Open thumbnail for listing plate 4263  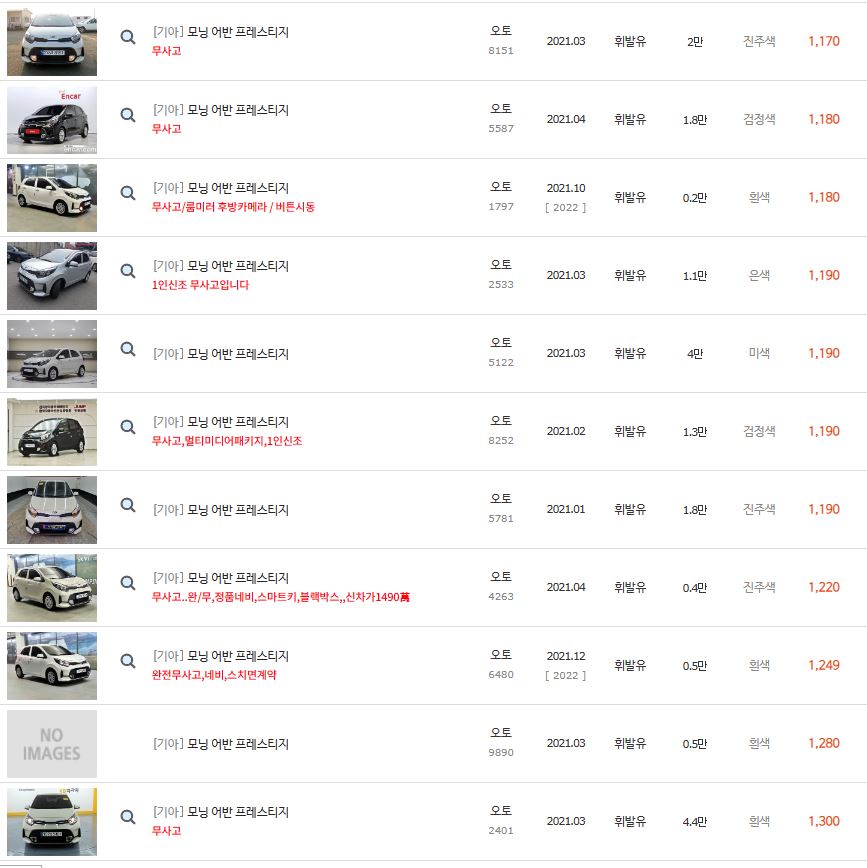click(x=52, y=588)
